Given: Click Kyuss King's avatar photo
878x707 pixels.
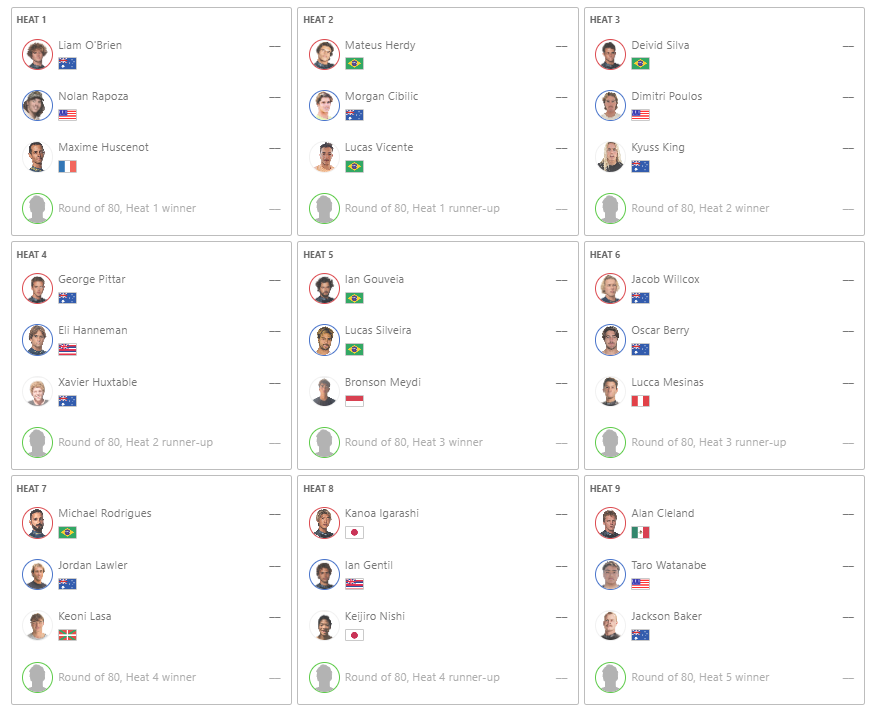Looking at the screenshot, I should click(610, 157).
